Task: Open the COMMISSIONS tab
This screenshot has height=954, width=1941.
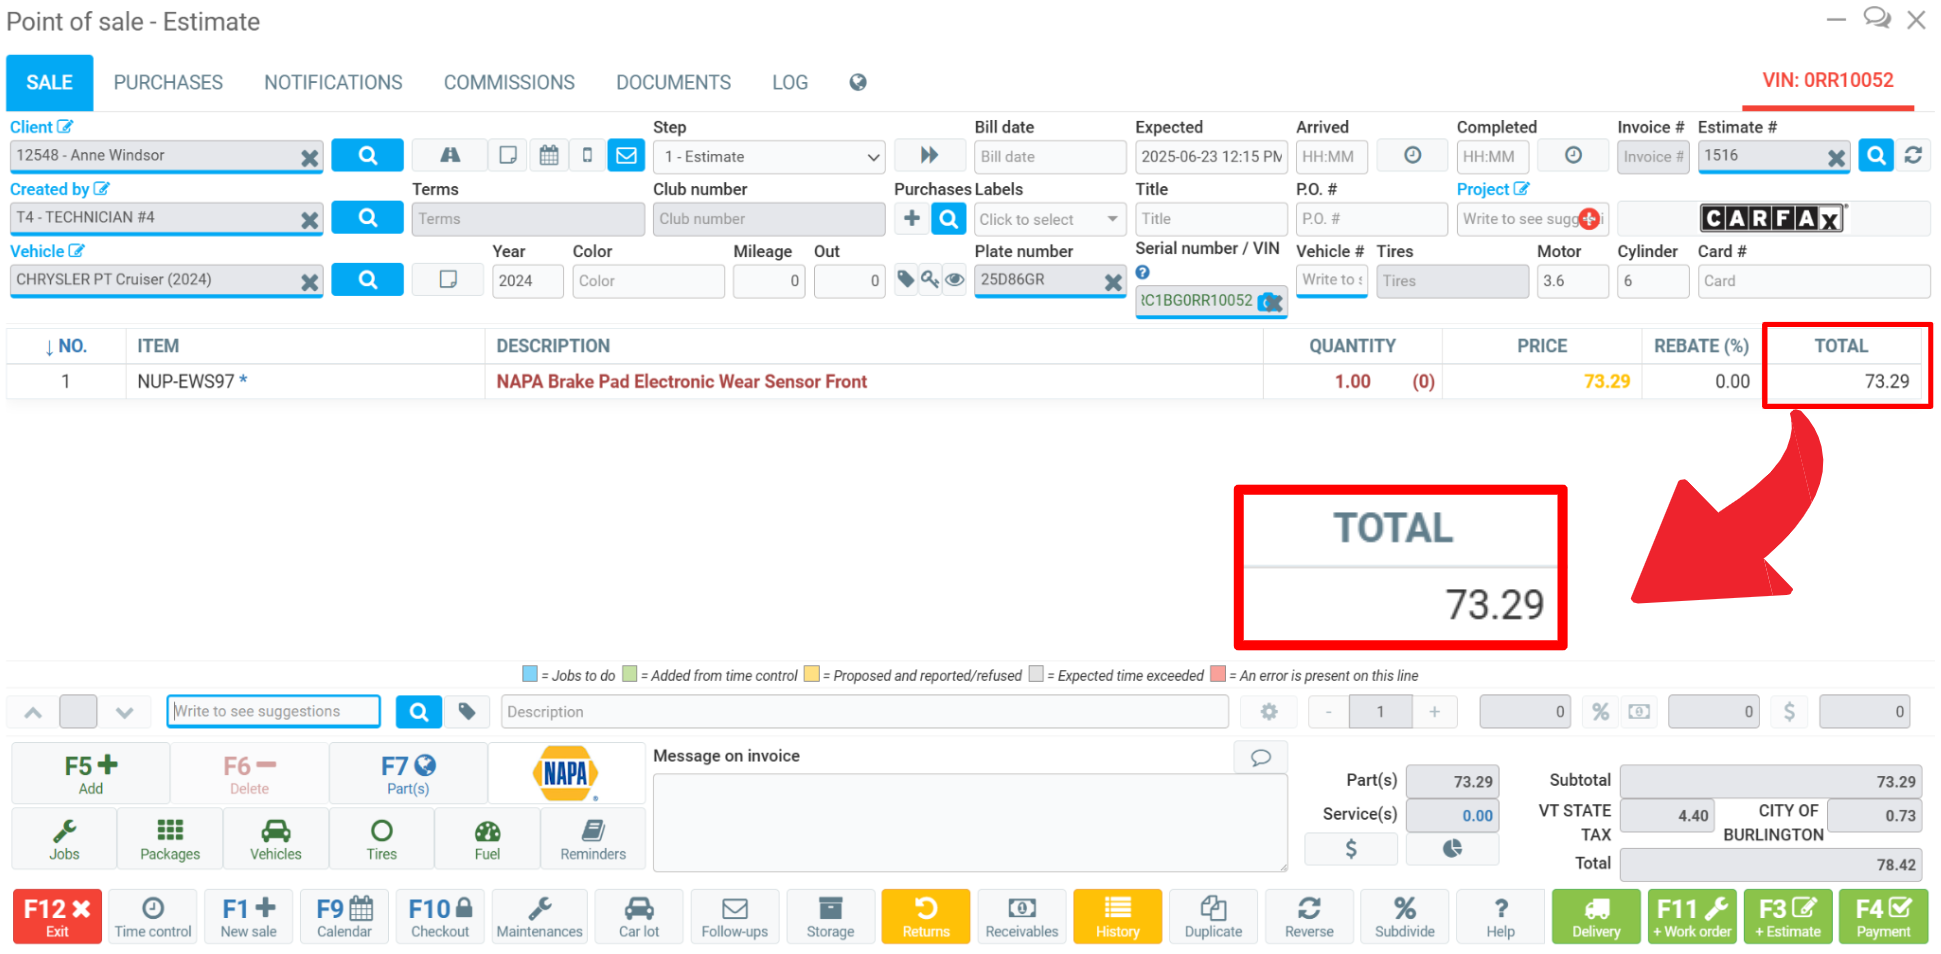Action: 509,82
